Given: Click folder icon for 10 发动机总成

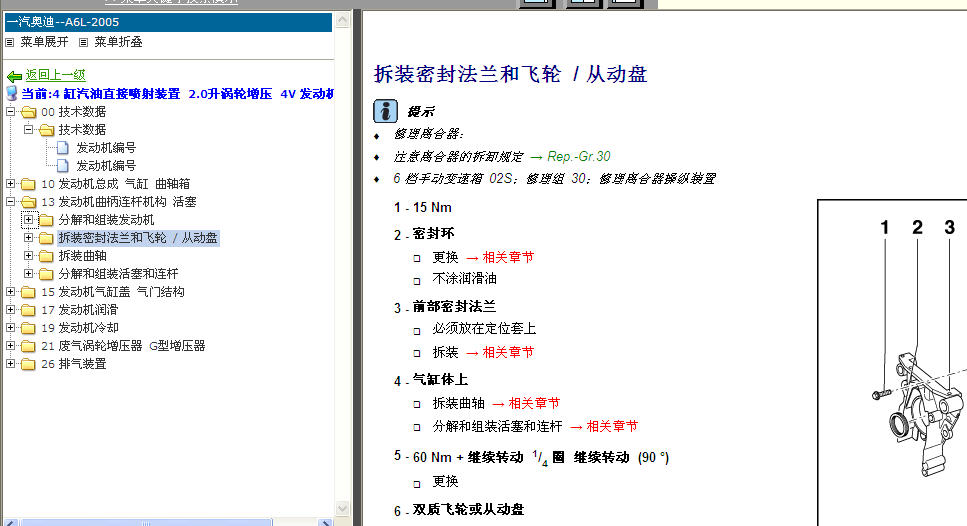Looking at the screenshot, I should pyautogui.click(x=28, y=184).
